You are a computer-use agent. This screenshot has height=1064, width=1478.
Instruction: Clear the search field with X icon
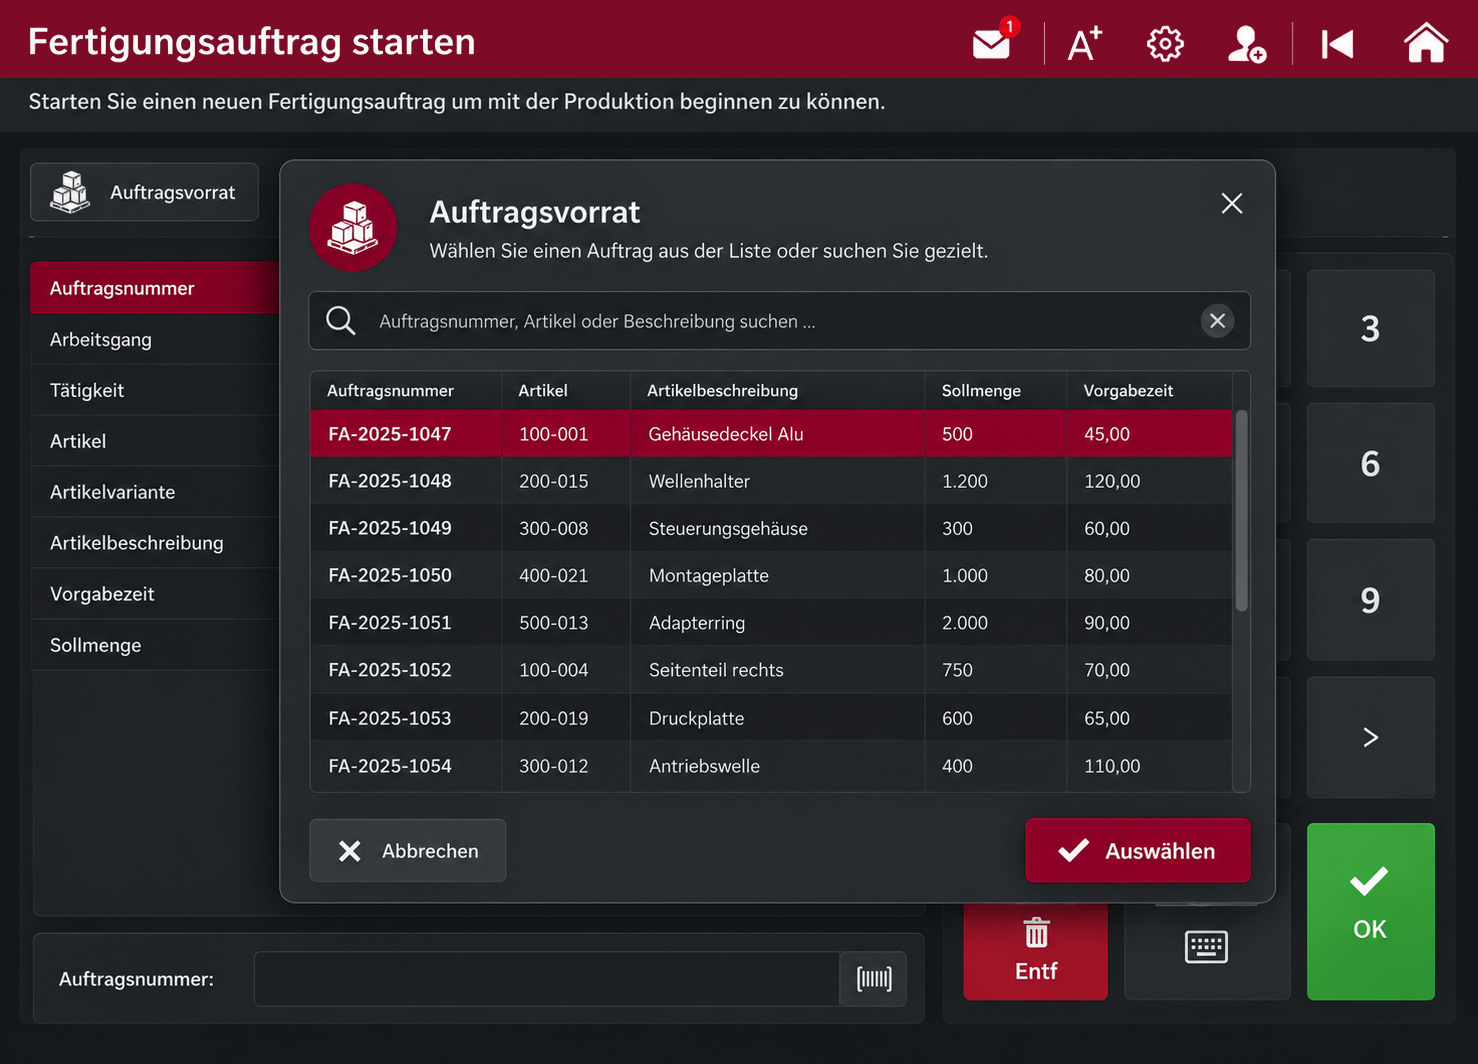(1217, 321)
